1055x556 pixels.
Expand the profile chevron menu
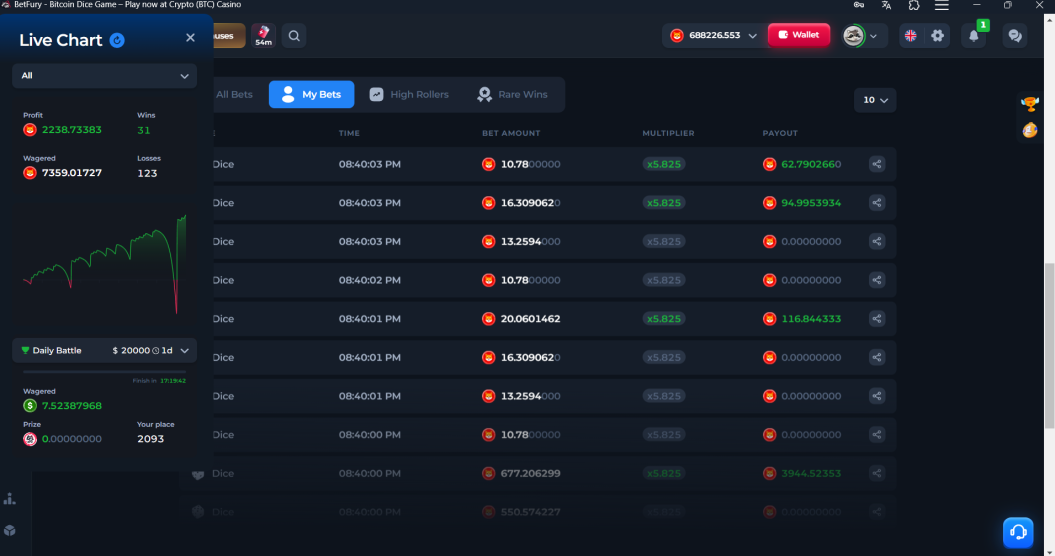[x=873, y=36]
